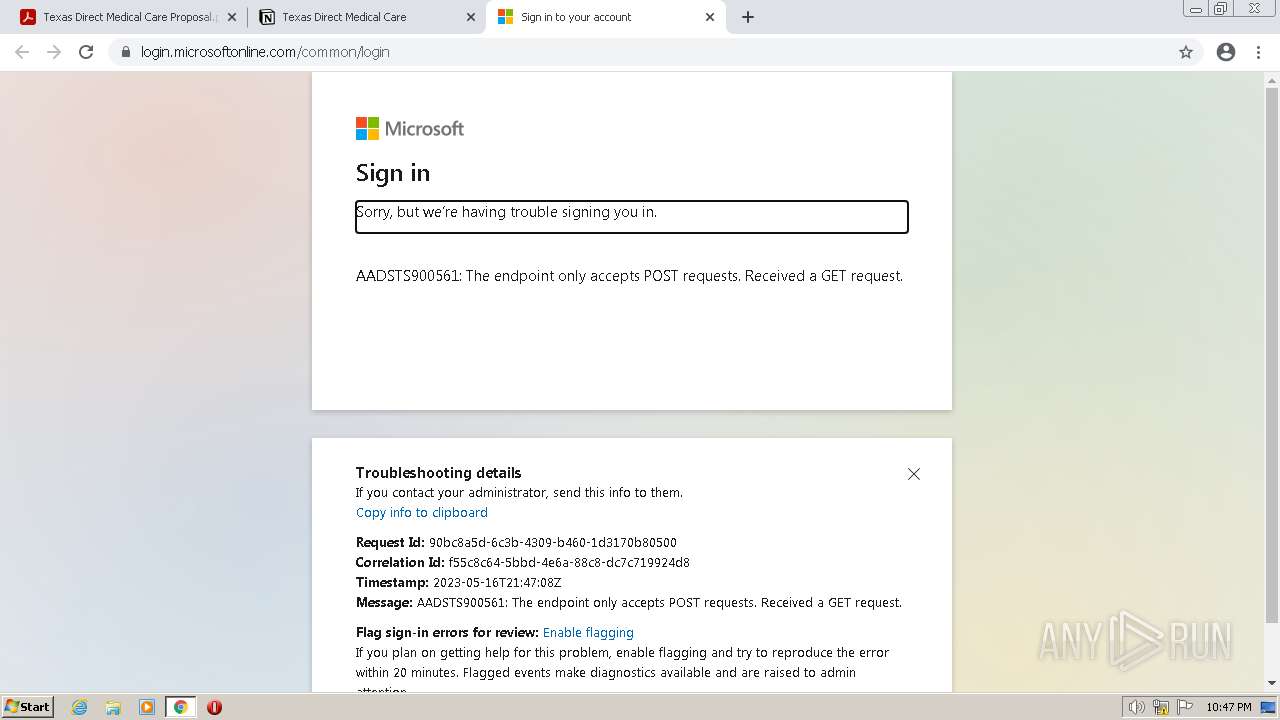This screenshot has height=720, width=1280.
Task: Go forward to next page
Action: click(x=54, y=52)
